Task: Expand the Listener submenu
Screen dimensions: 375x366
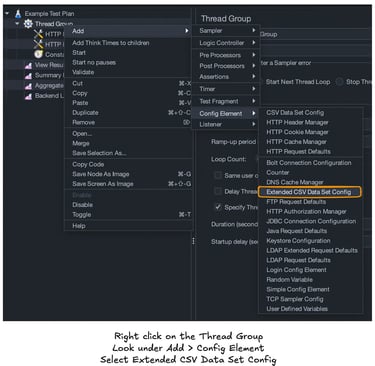Action: (226, 124)
